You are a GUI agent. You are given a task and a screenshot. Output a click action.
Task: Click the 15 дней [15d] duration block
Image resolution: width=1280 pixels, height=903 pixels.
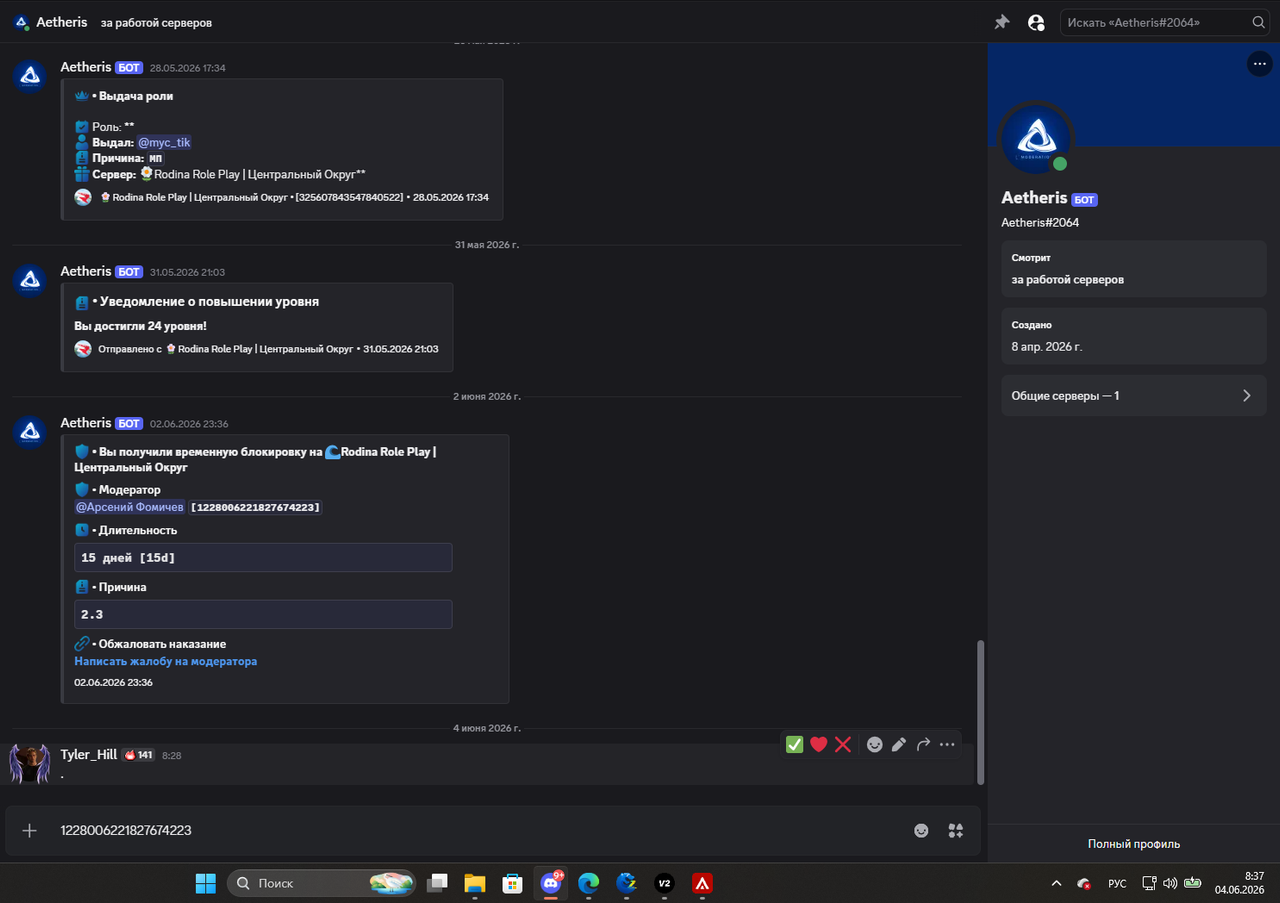point(263,557)
